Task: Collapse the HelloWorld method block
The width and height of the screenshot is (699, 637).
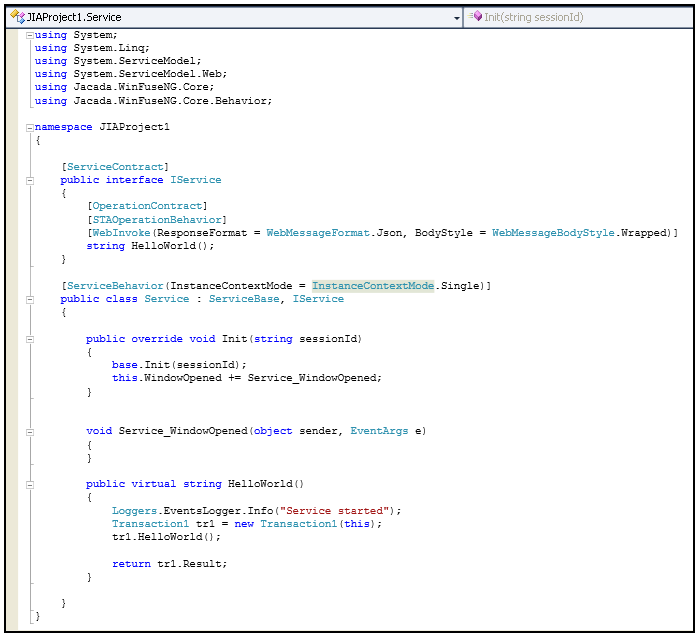Action: coord(30,485)
